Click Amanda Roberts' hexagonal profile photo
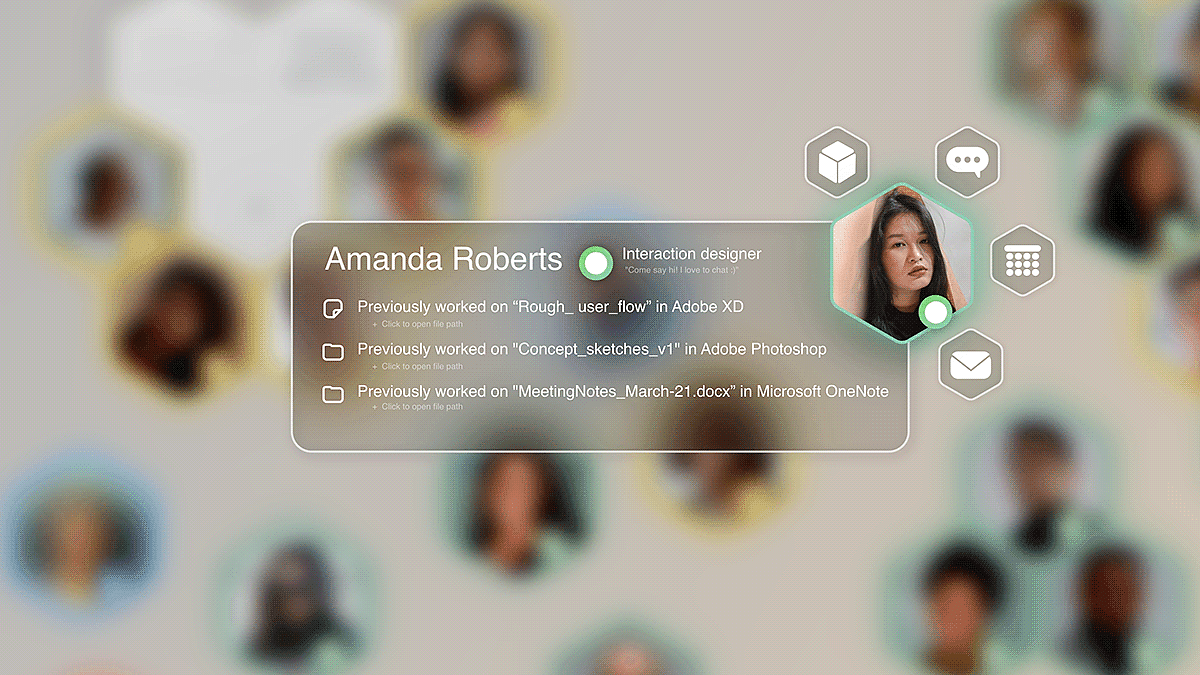This screenshot has height=675, width=1200. 900,263
